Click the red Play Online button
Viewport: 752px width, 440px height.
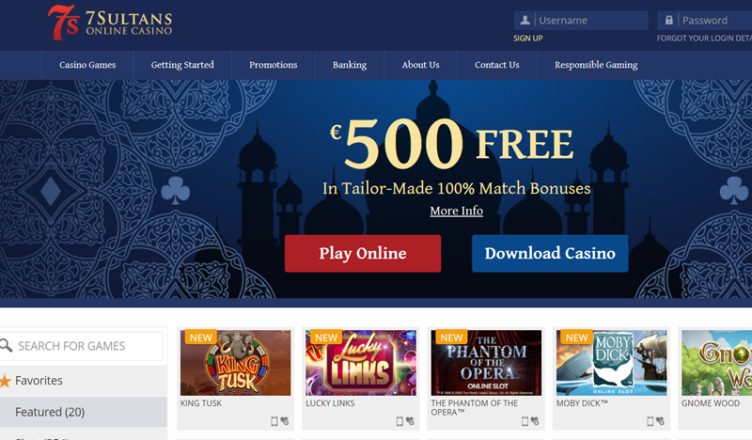[x=363, y=253]
